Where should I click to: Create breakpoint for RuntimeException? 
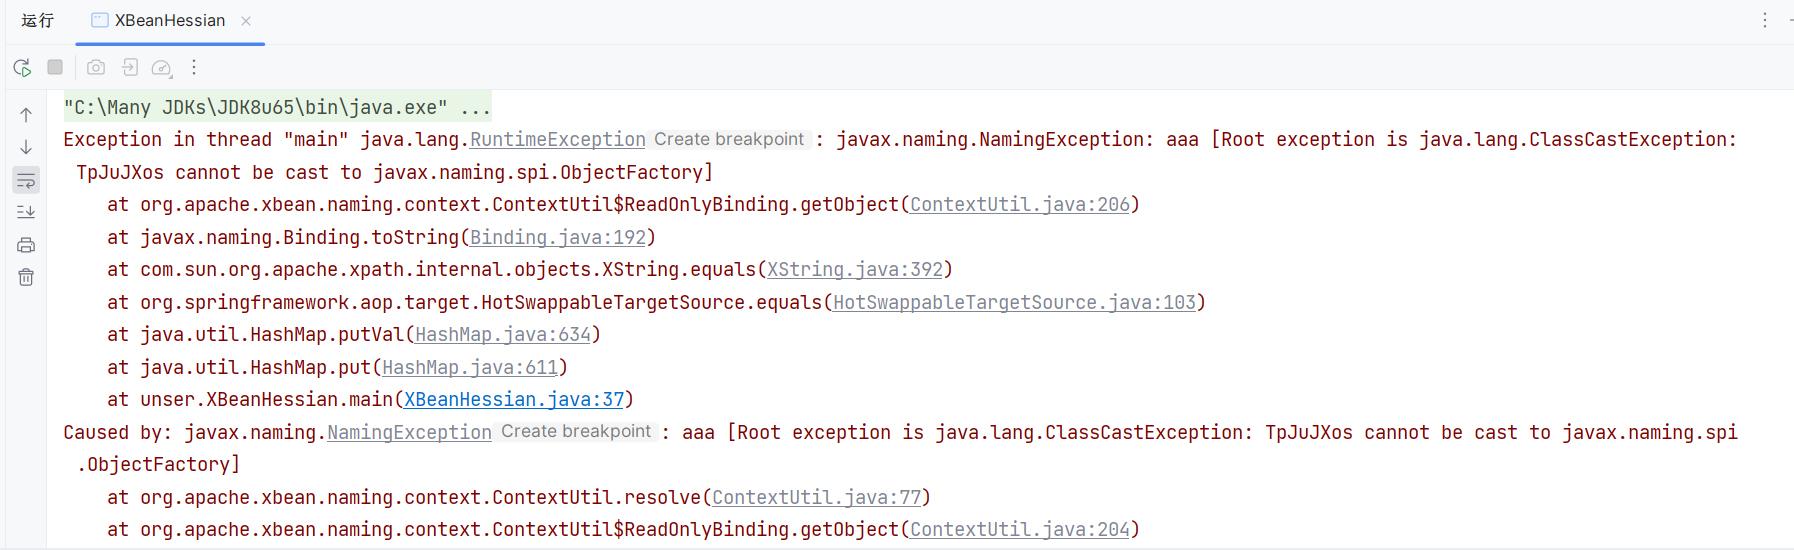point(728,139)
